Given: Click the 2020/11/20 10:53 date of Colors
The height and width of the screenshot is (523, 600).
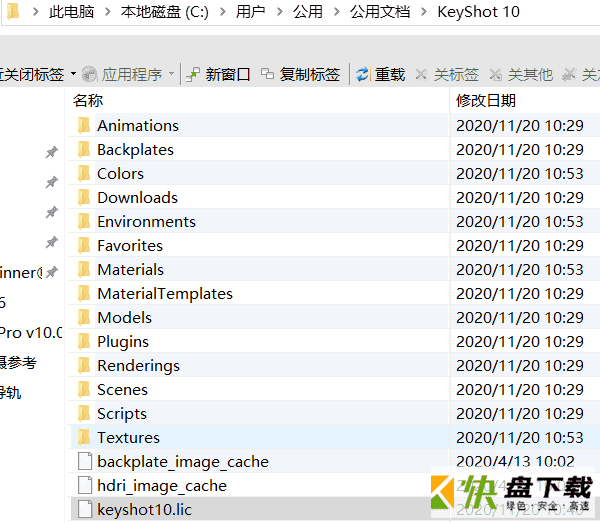Looking at the screenshot, I should 520,174.
